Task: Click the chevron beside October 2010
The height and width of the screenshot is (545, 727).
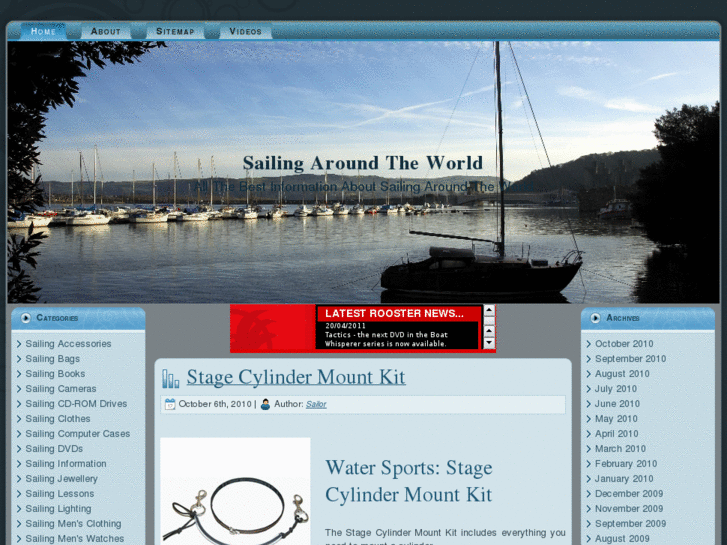Action: pyautogui.click(x=589, y=344)
